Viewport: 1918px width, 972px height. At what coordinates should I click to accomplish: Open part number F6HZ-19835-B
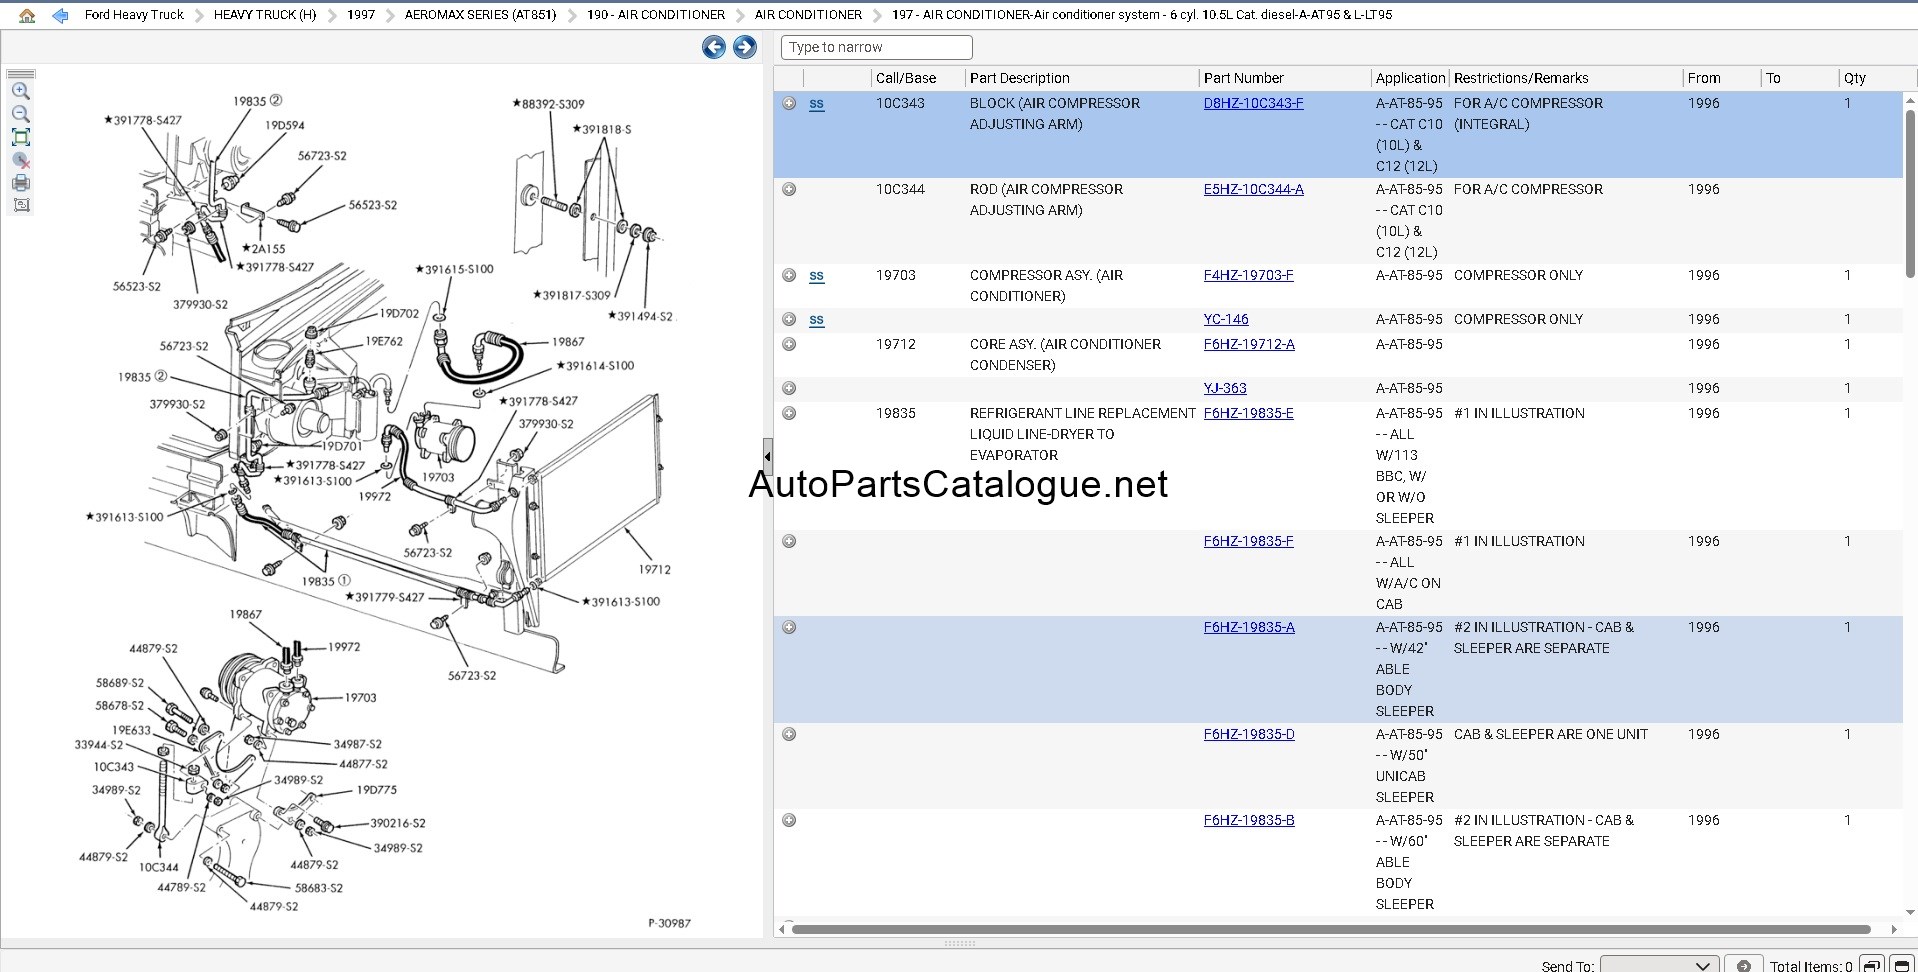[1249, 820]
